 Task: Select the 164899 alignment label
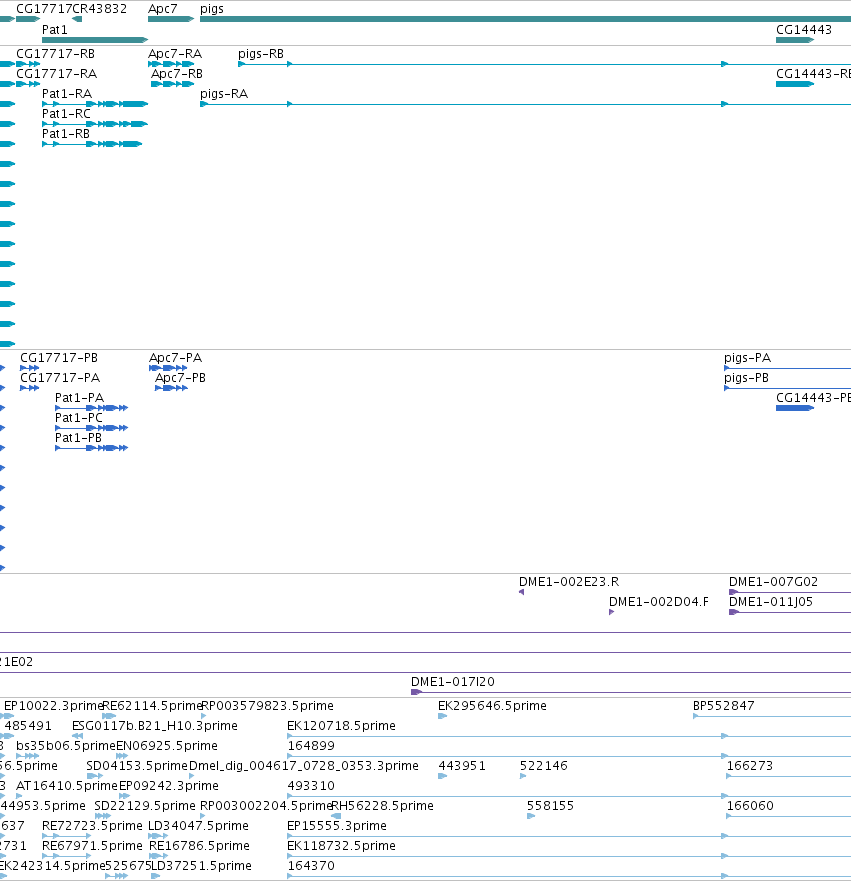(311, 746)
